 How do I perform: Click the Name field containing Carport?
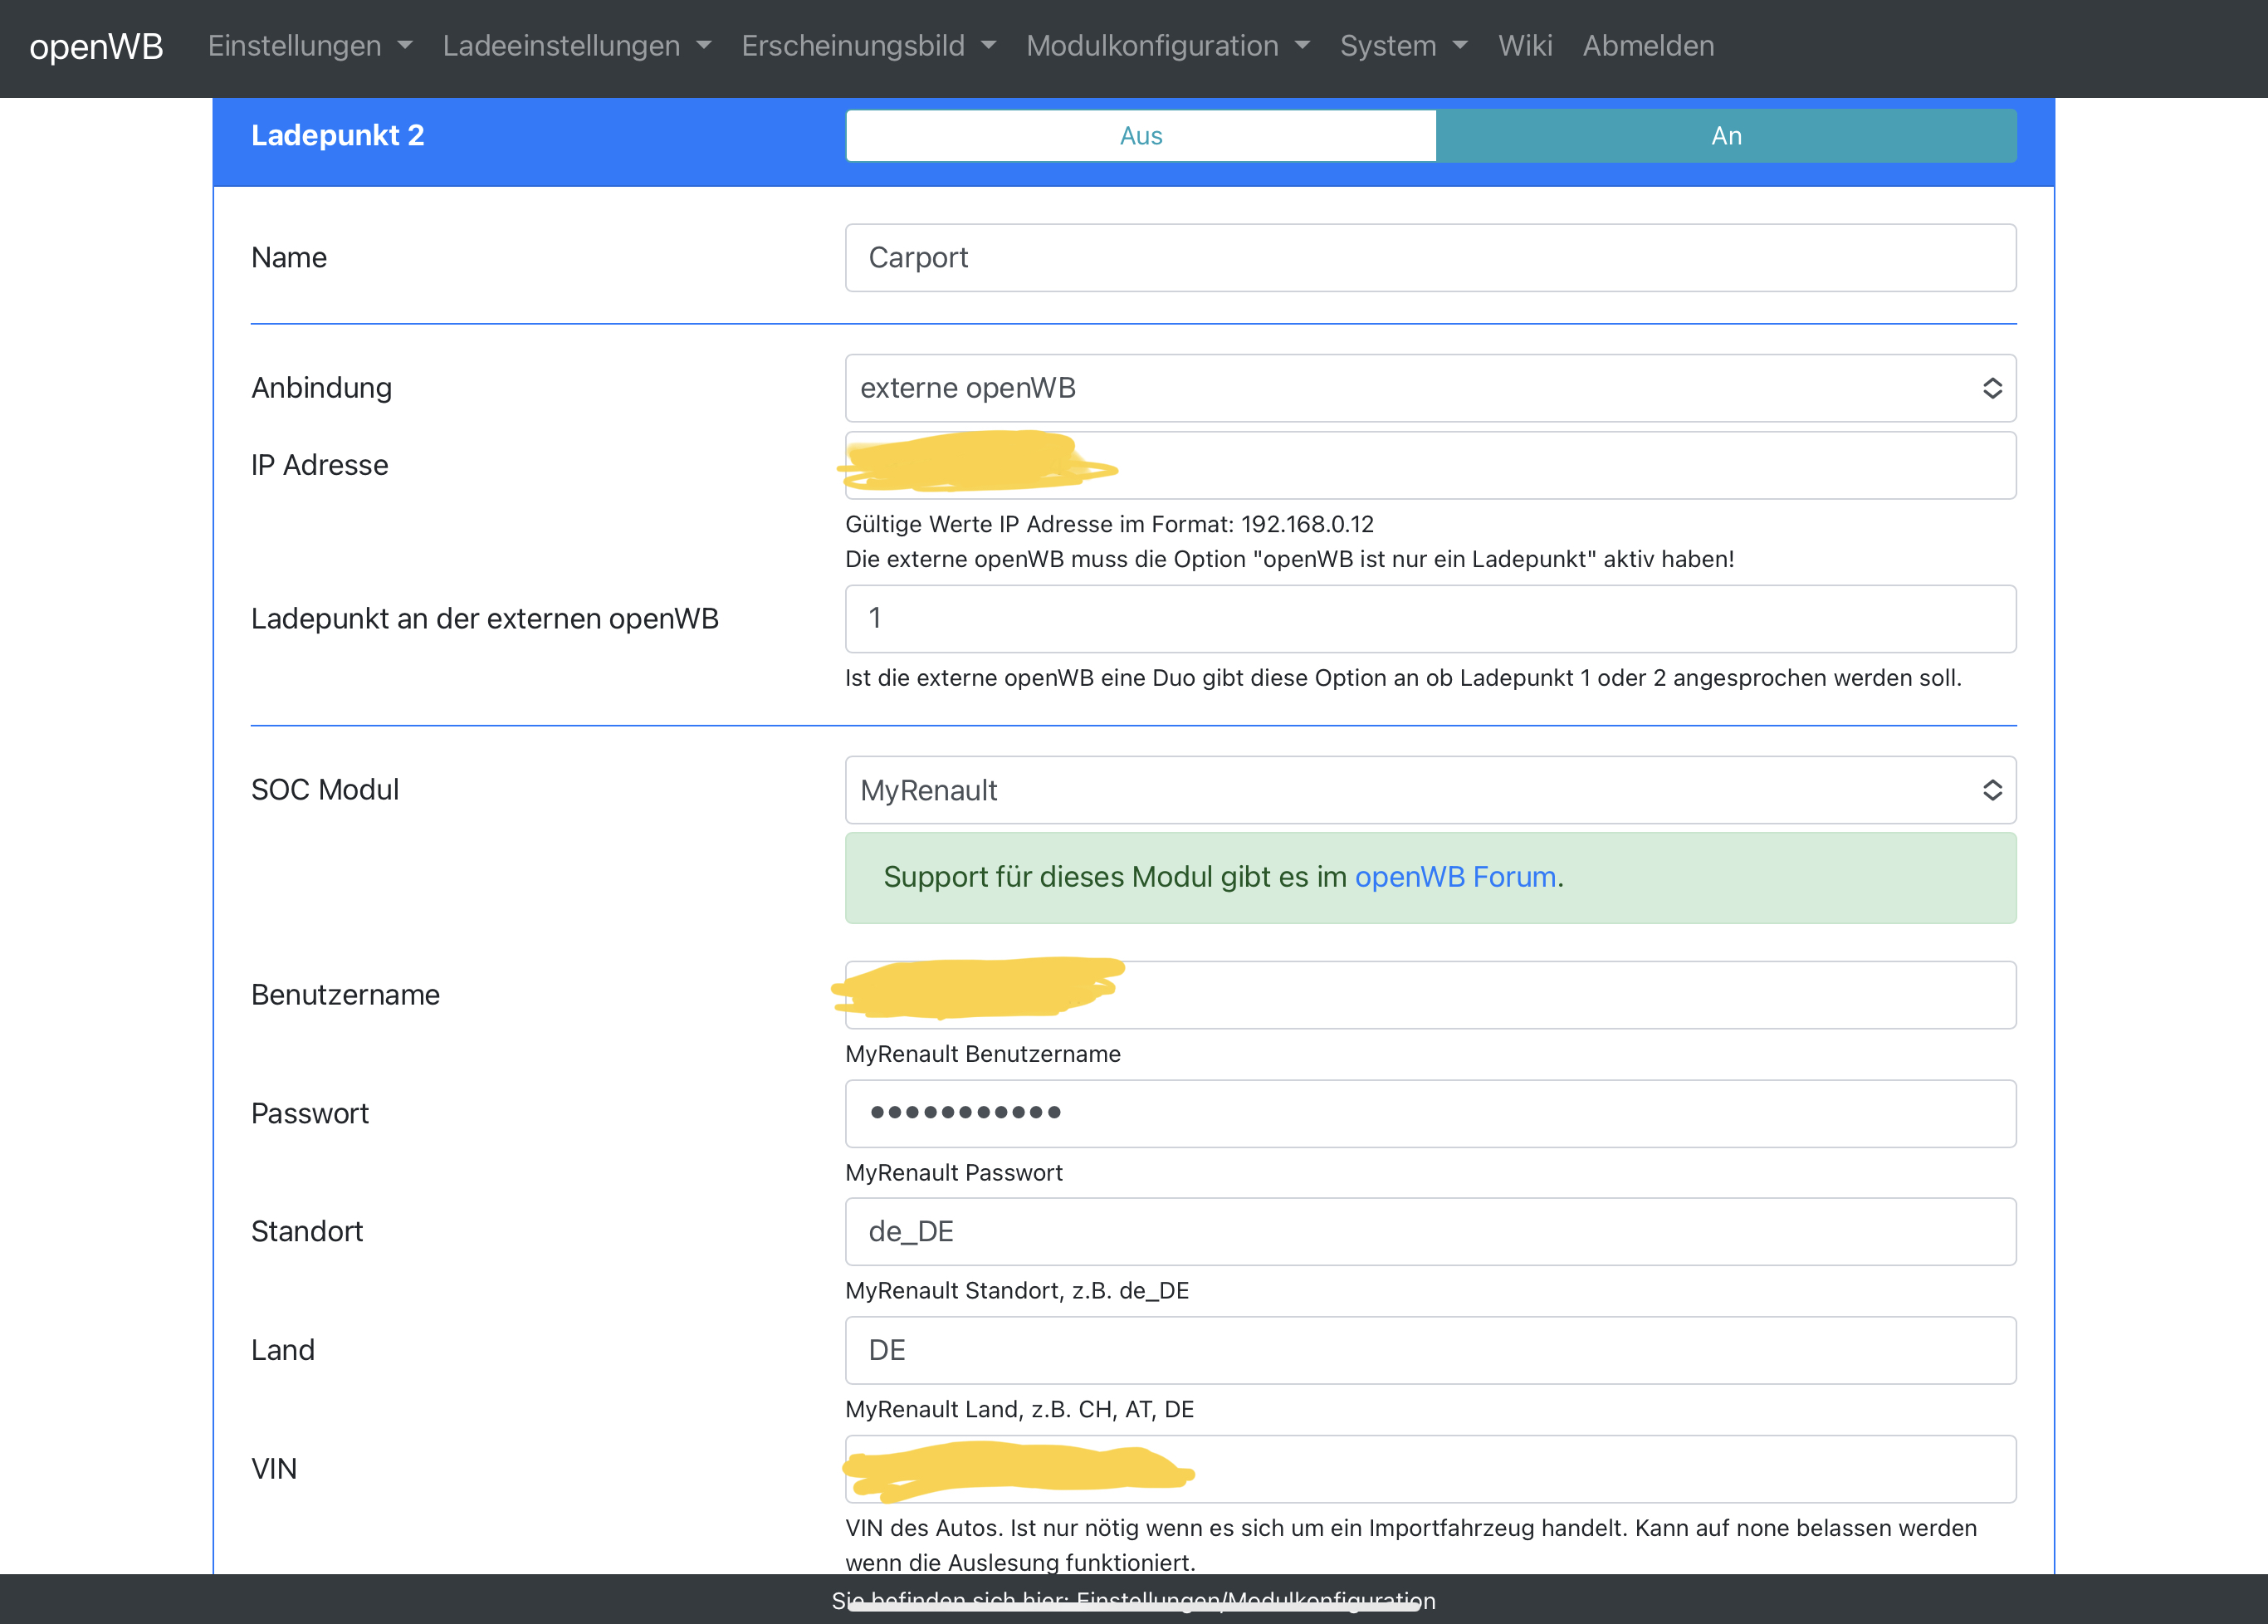pyautogui.click(x=1429, y=258)
